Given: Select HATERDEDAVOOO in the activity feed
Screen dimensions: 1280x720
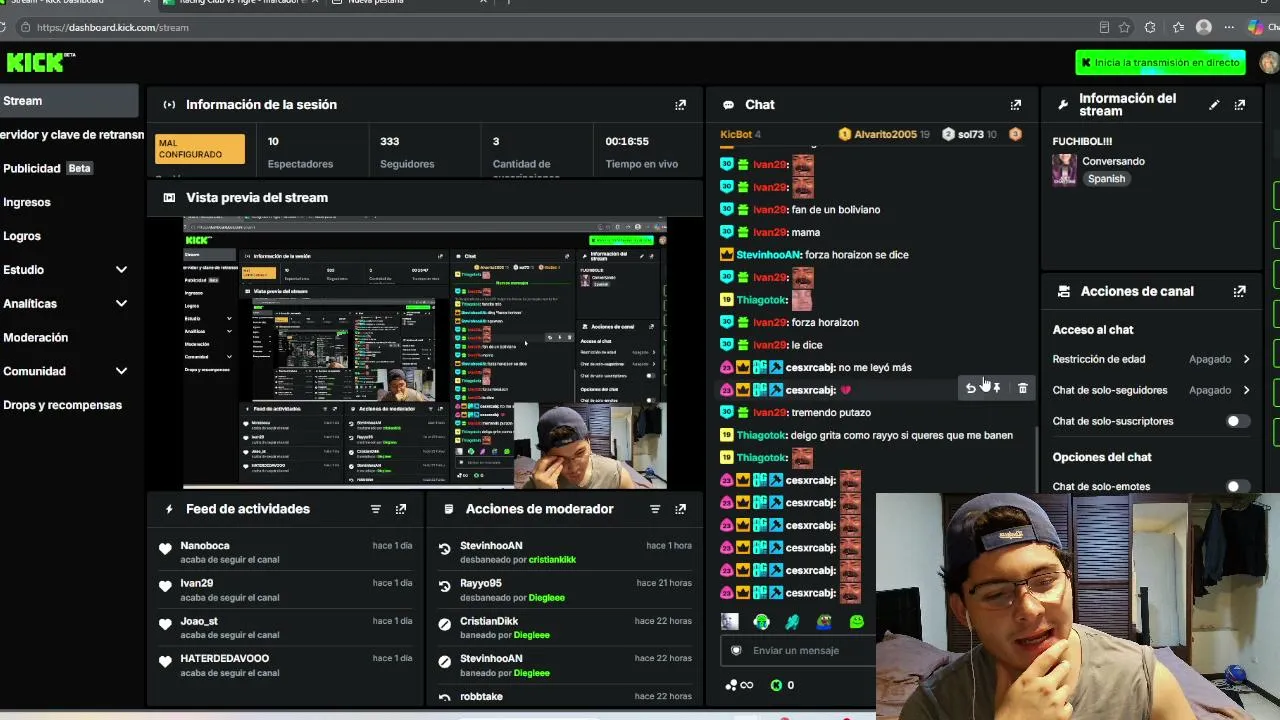Looking at the screenshot, I should point(225,659).
